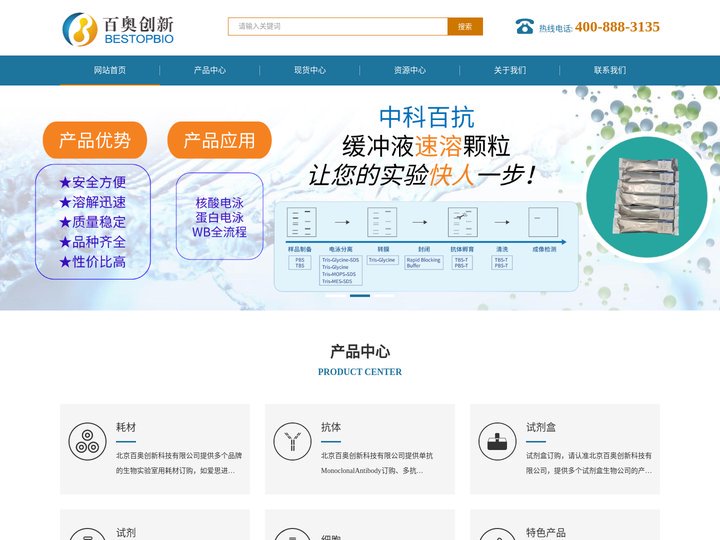Screen dimensions: 720x540
Task: Click hotline number 400-888-3135
Action: pos(617,27)
